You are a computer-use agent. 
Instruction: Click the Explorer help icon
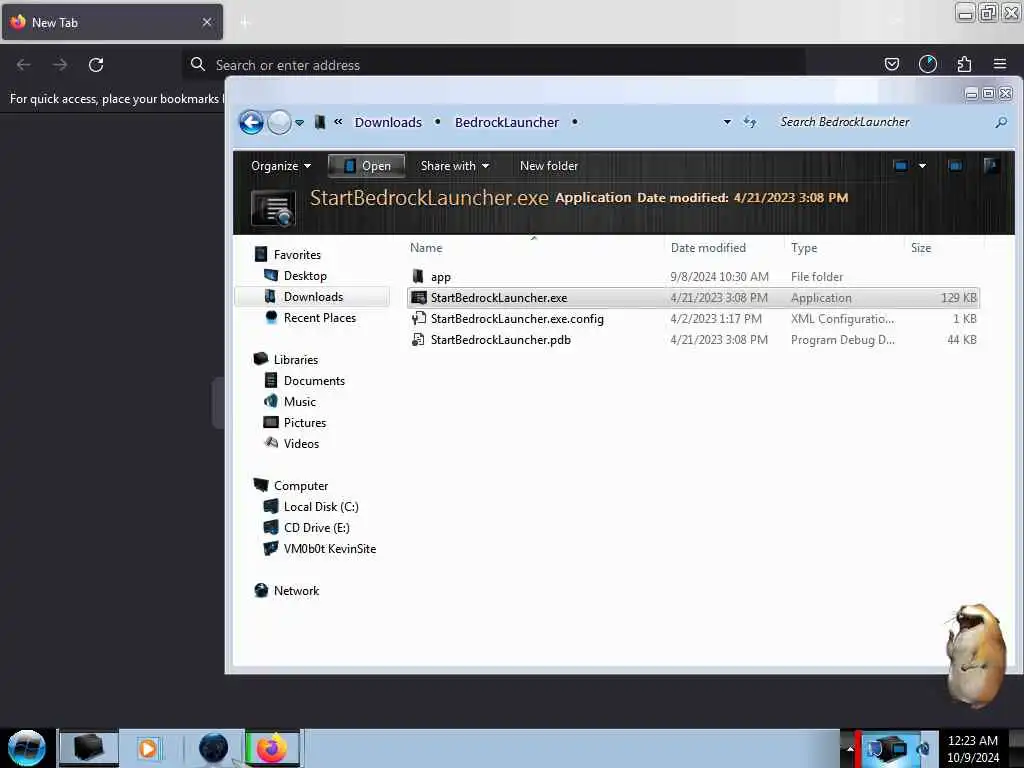pyautogui.click(x=991, y=165)
